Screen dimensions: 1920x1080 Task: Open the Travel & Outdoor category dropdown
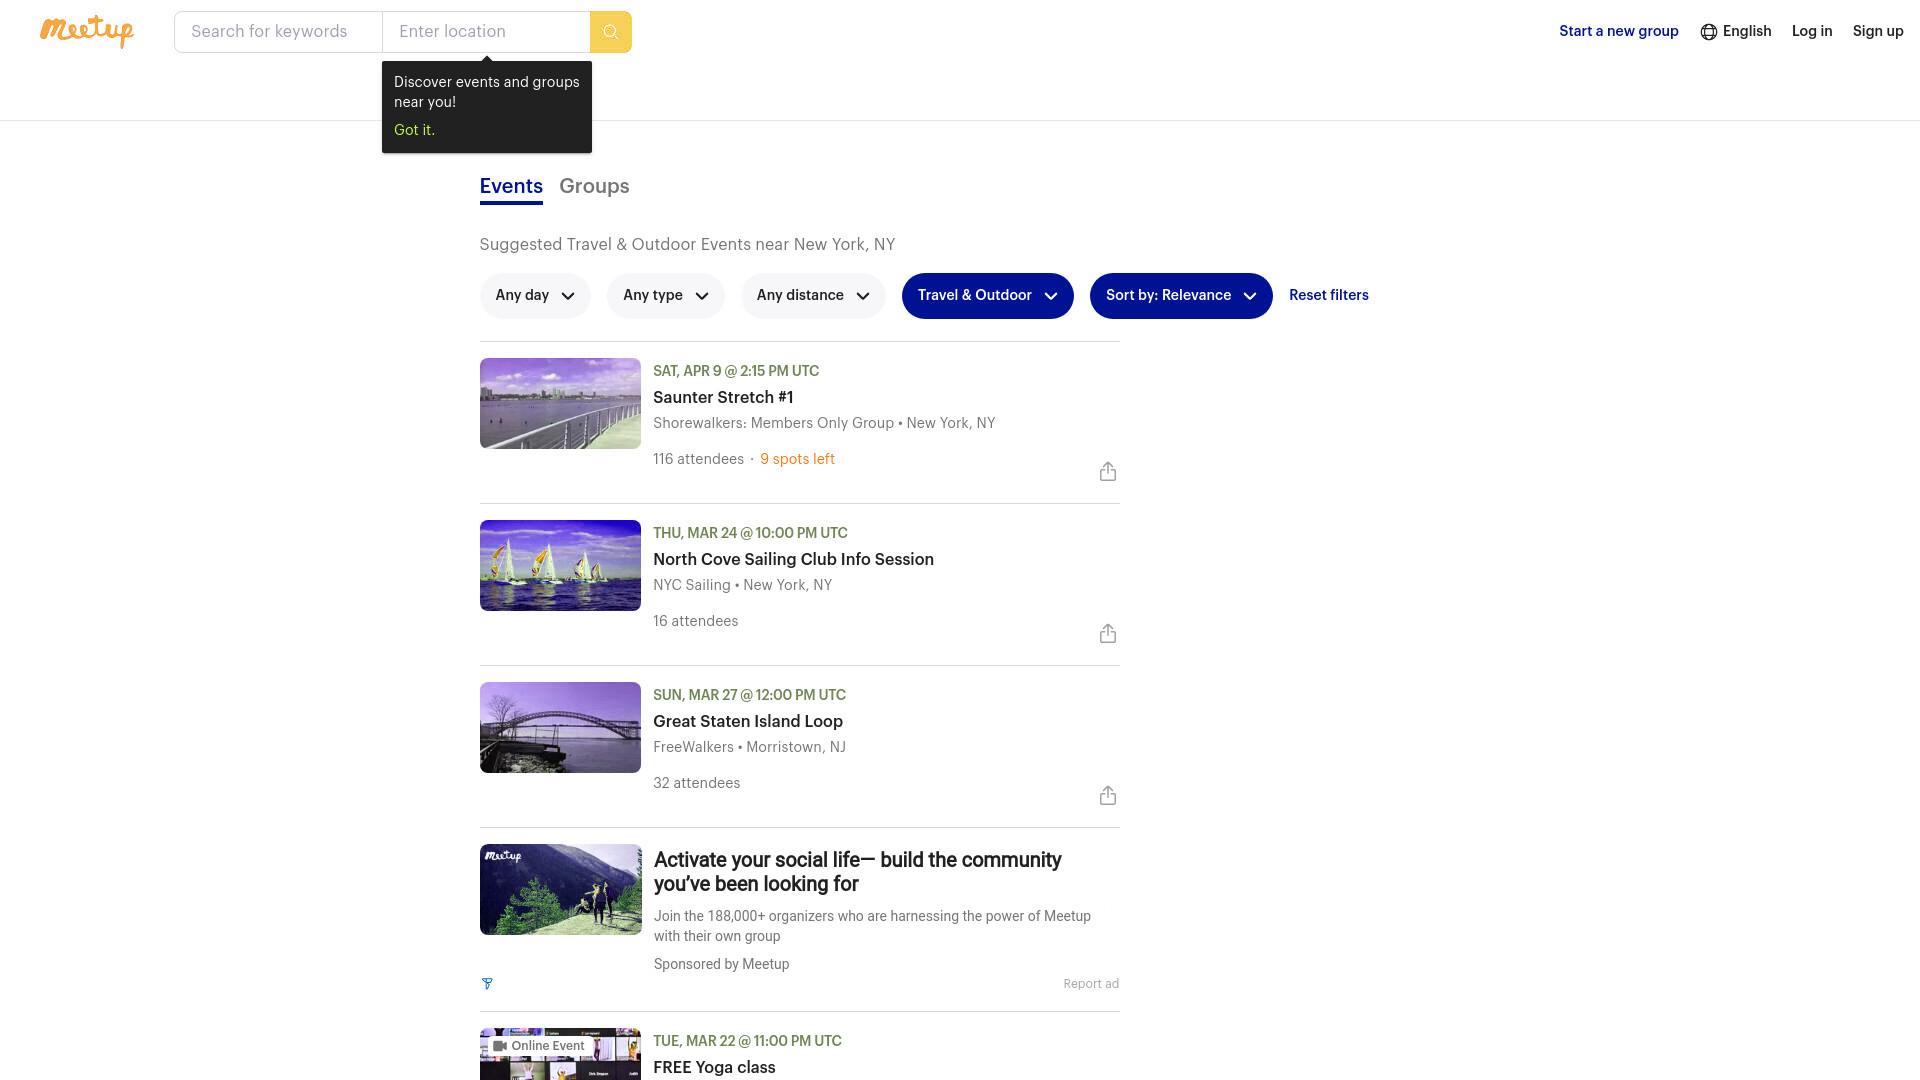click(x=987, y=296)
